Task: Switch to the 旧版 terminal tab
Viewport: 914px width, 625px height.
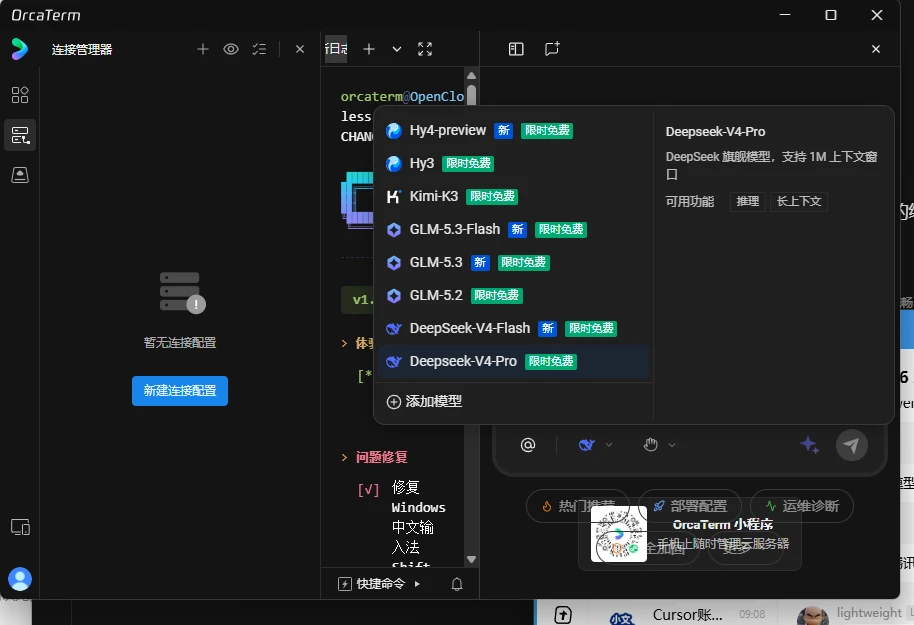Action: 336,48
